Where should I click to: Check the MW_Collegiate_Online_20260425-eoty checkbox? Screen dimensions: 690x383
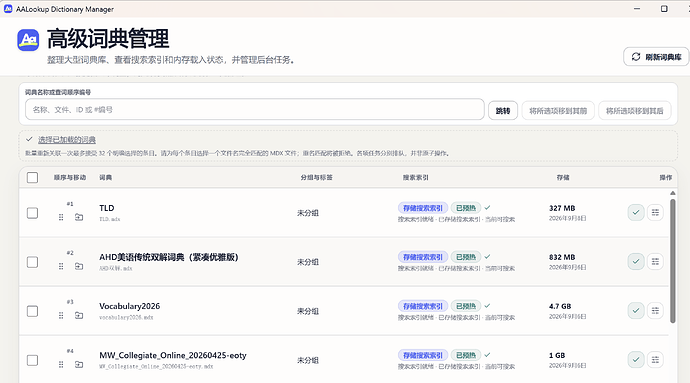[33, 361]
